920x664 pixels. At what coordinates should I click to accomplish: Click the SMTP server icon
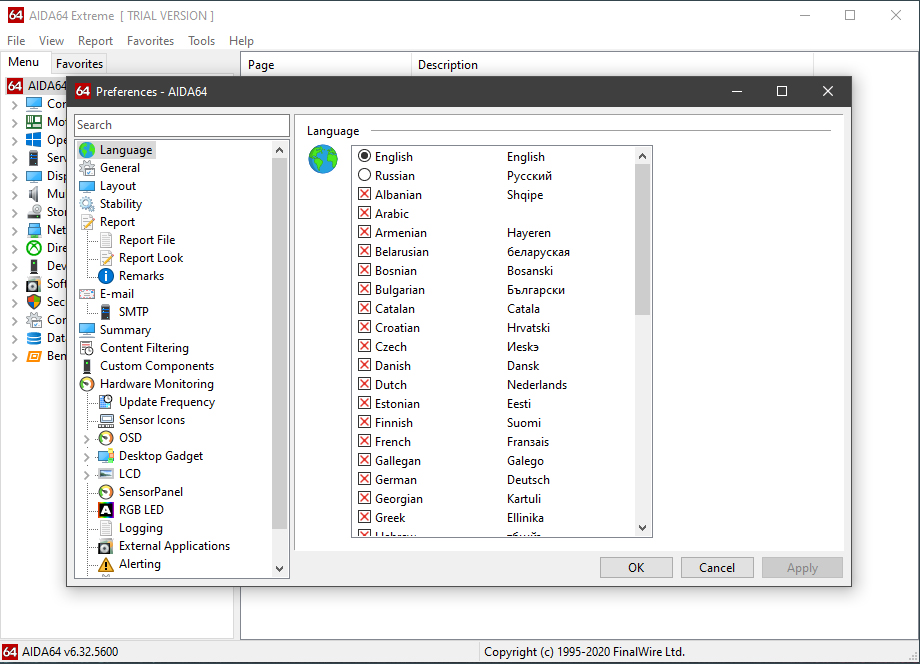point(106,312)
